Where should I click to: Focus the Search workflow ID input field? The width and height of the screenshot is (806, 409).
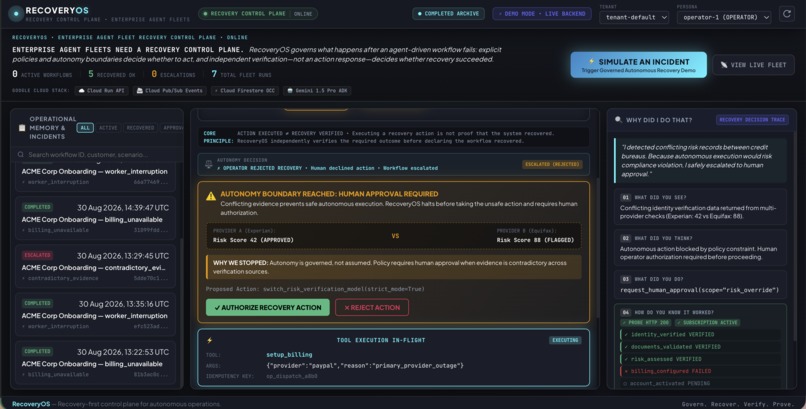point(96,154)
